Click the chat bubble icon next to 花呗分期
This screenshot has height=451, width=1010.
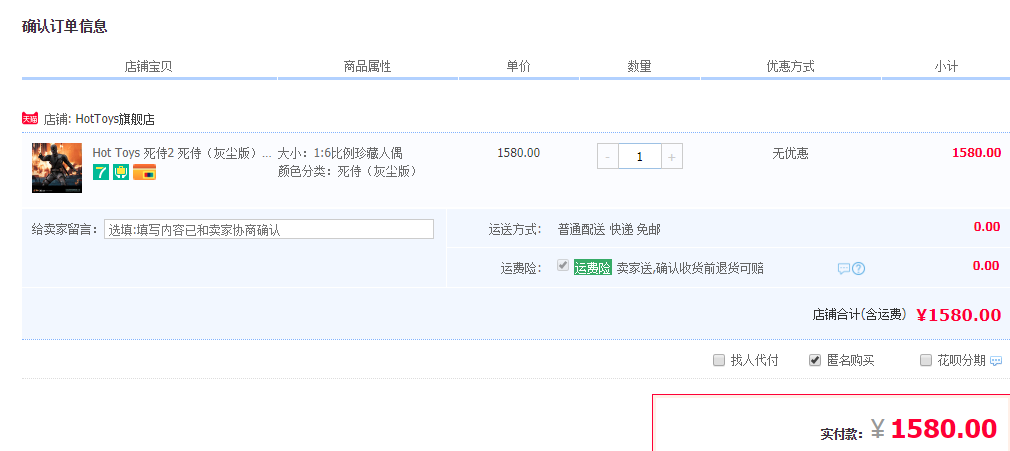996,361
